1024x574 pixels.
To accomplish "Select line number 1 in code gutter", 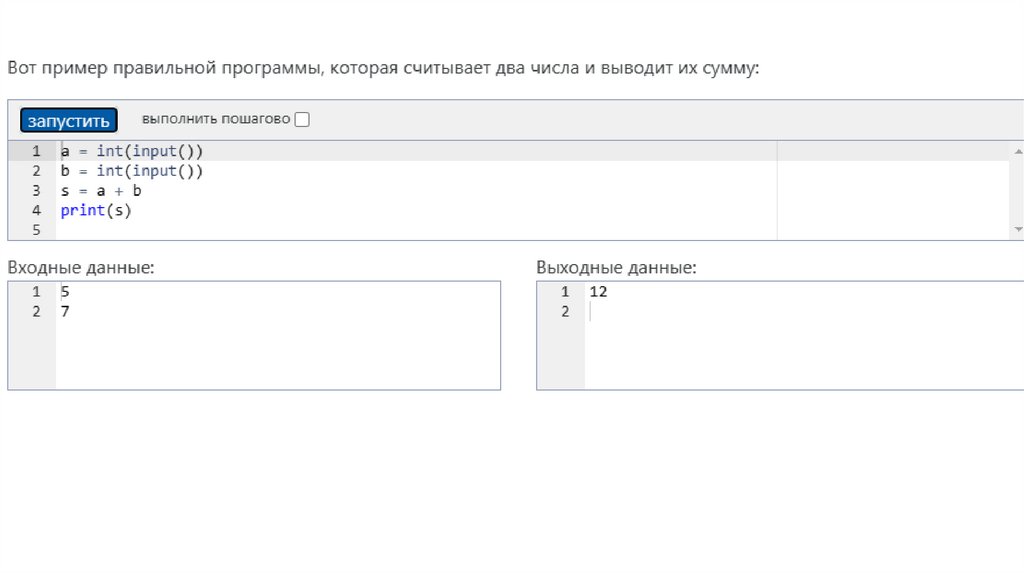I will [x=36, y=151].
